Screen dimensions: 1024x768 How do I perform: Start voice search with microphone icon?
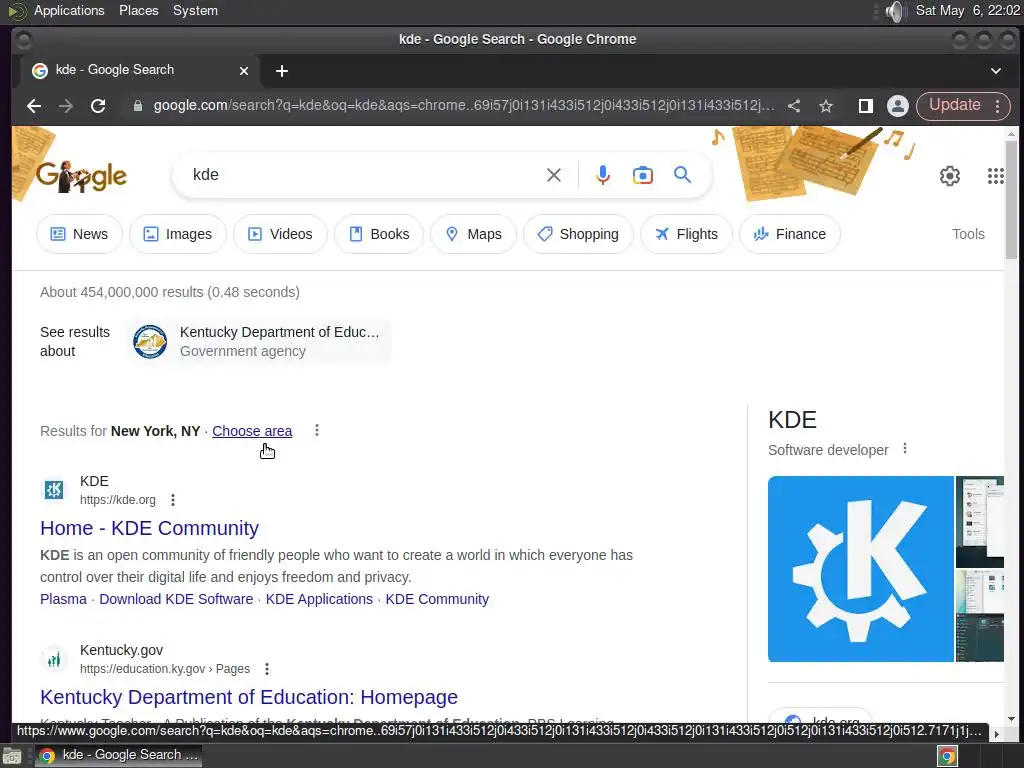(x=603, y=175)
